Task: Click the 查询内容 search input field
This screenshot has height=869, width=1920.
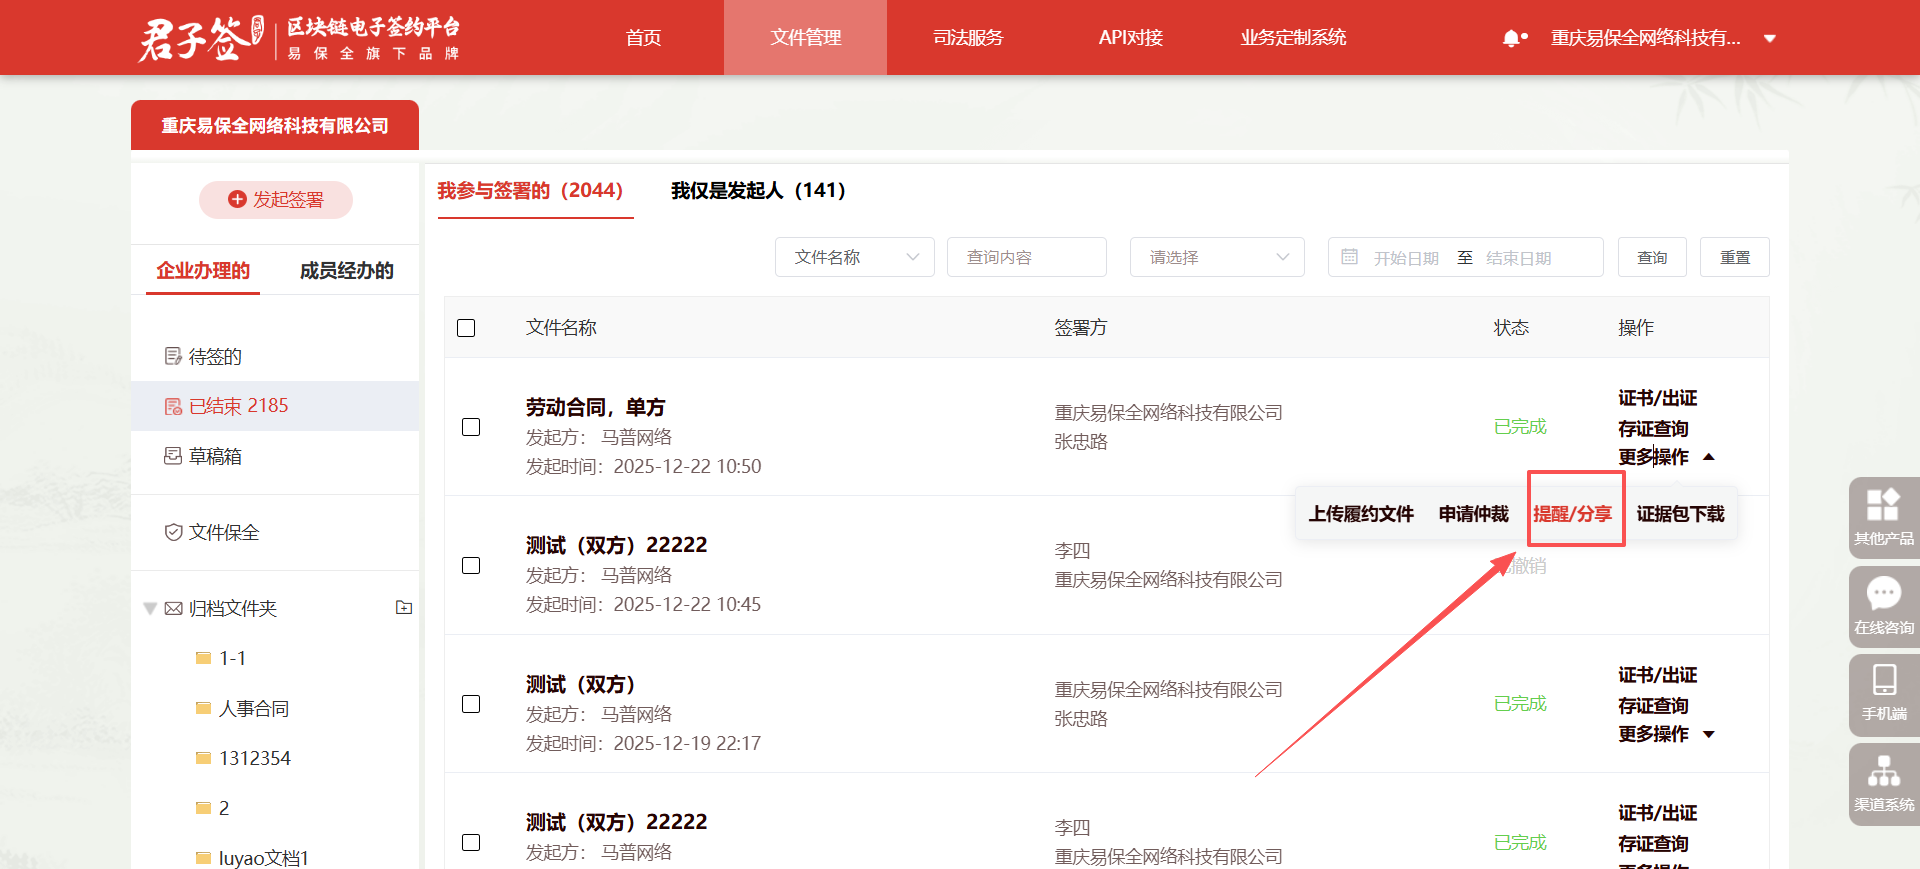Action: [x=1026, y=257]
